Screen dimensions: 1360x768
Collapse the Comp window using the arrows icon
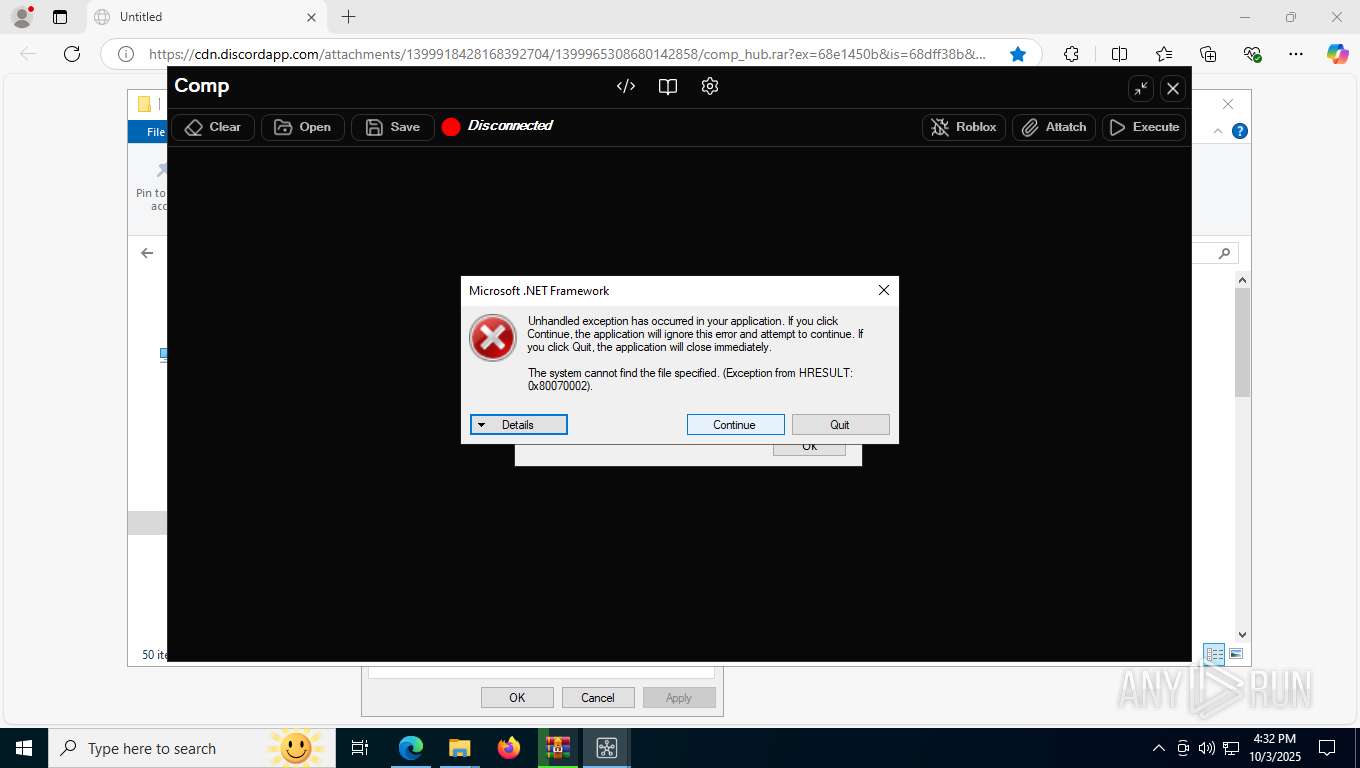(1141, 88)
